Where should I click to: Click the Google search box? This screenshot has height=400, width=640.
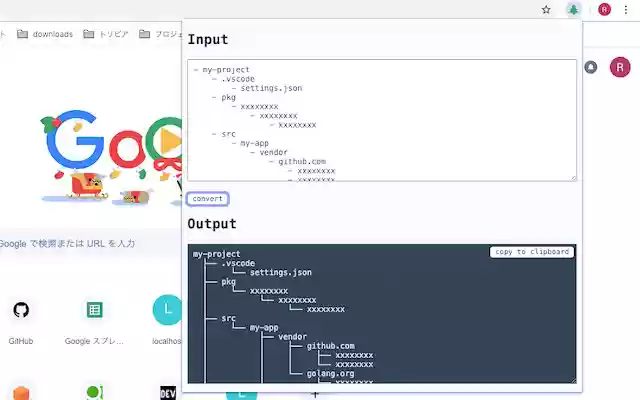click(90, 244)
